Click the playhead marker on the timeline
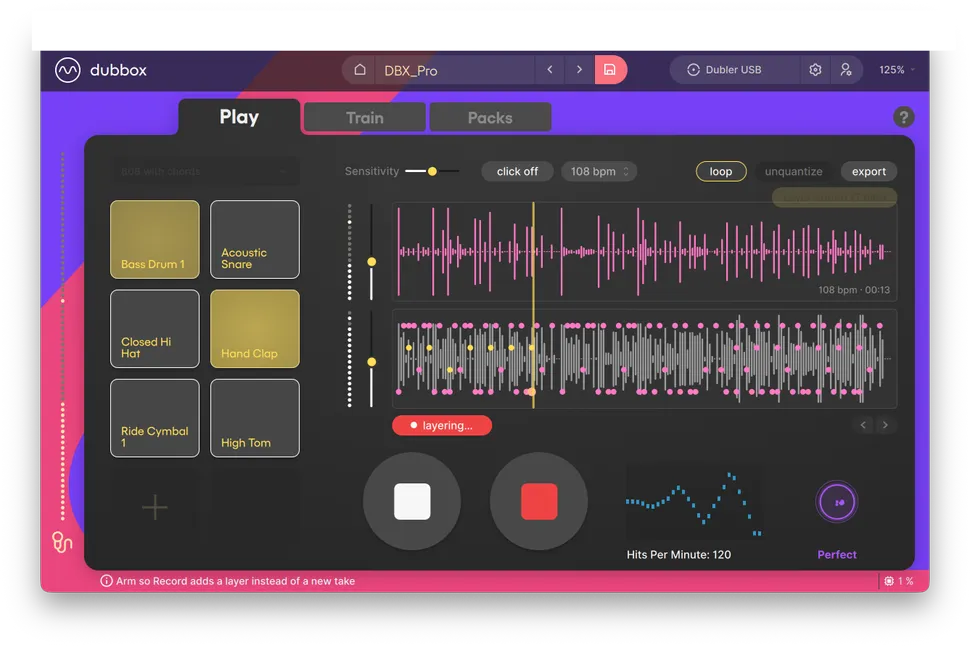This screenshot has width=970, height=646. coord(533,305)
